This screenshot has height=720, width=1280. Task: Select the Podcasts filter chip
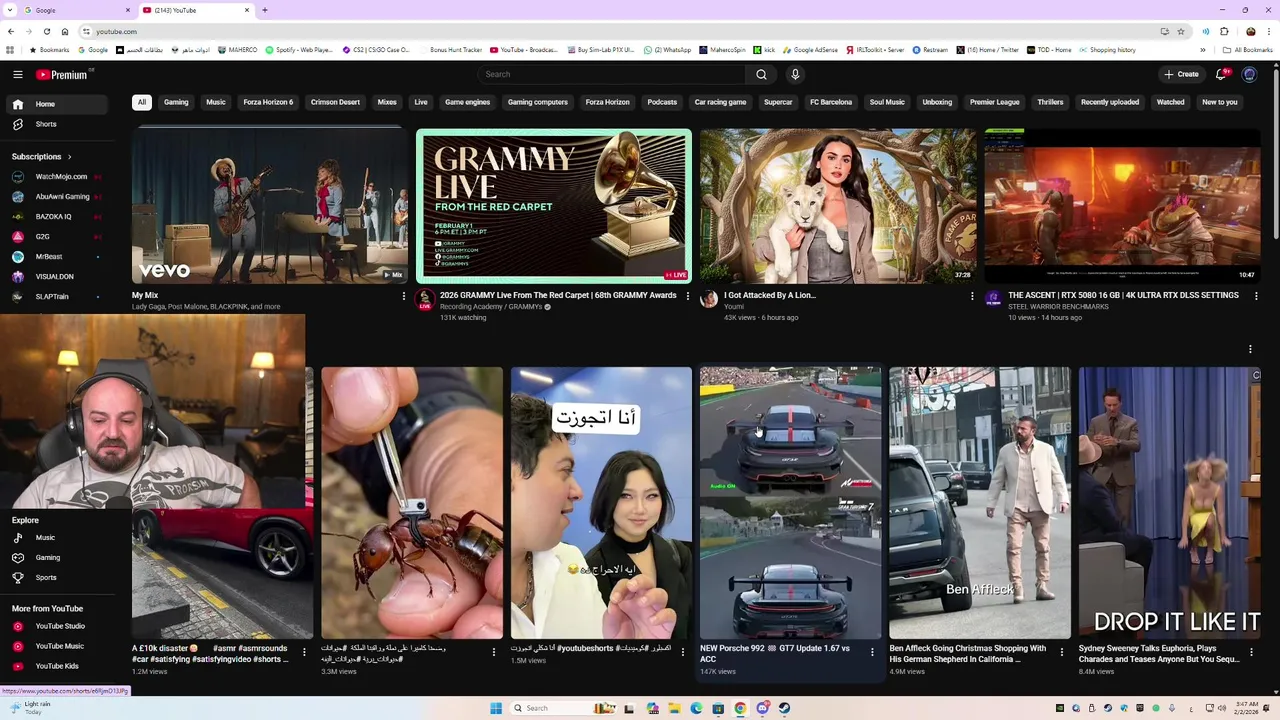pyautogui.click(x=662, y=102)
